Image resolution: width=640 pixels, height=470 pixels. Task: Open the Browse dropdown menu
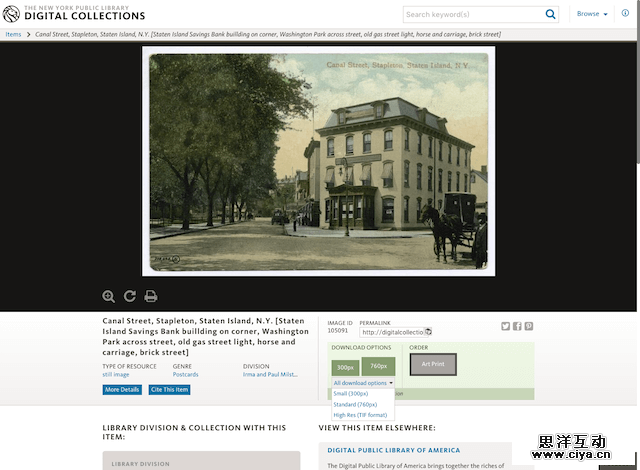(x=590, y=14)
